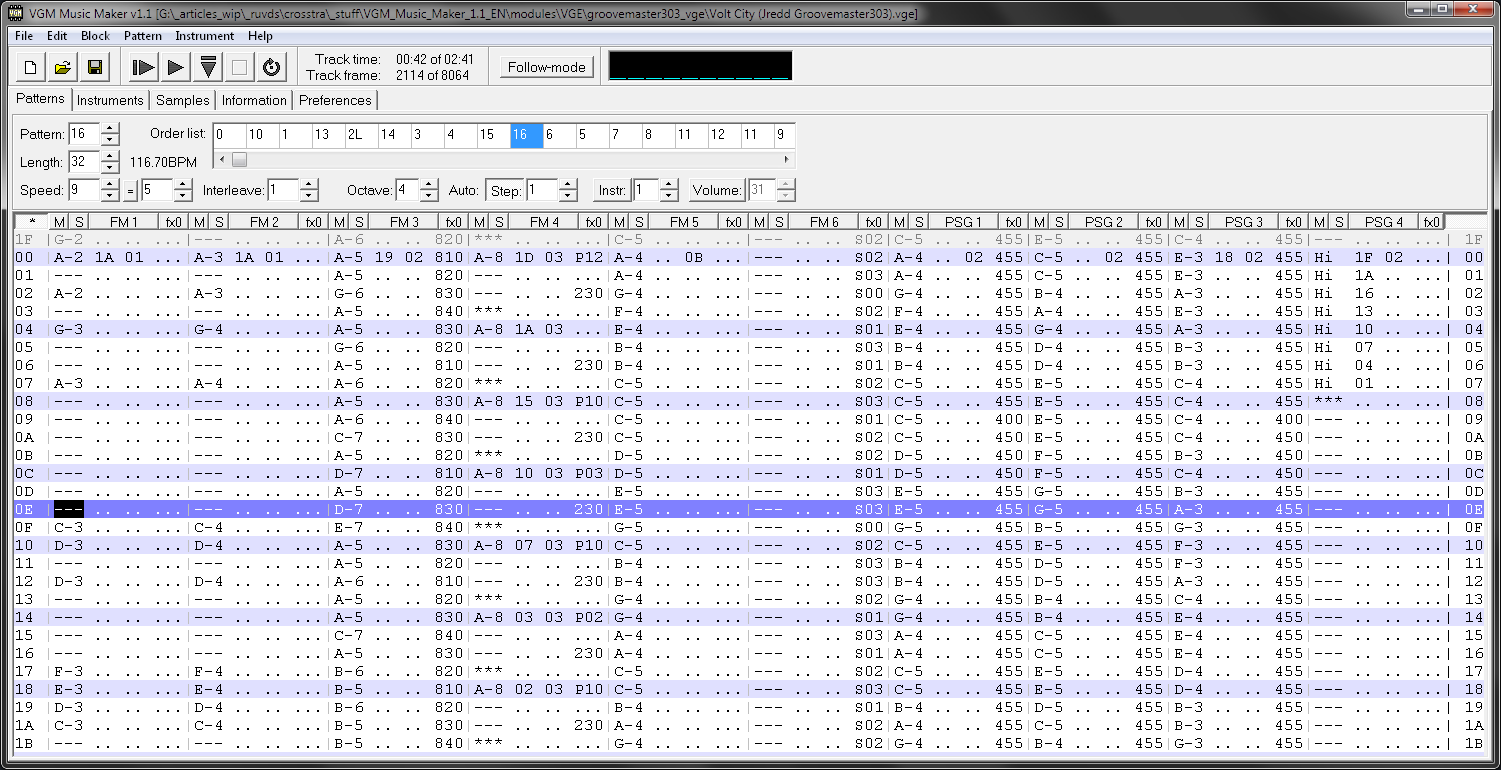Solo the FM 1 channel
Viewport: 1501px width, 770px height.
coord(79,221)
